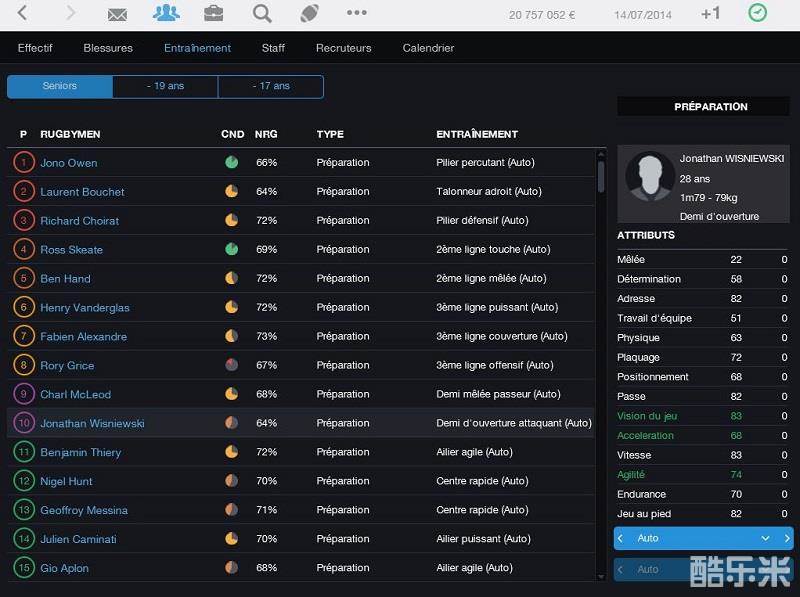Click the rugby ball icon
800x597 pixels.
tap(310, 13)
